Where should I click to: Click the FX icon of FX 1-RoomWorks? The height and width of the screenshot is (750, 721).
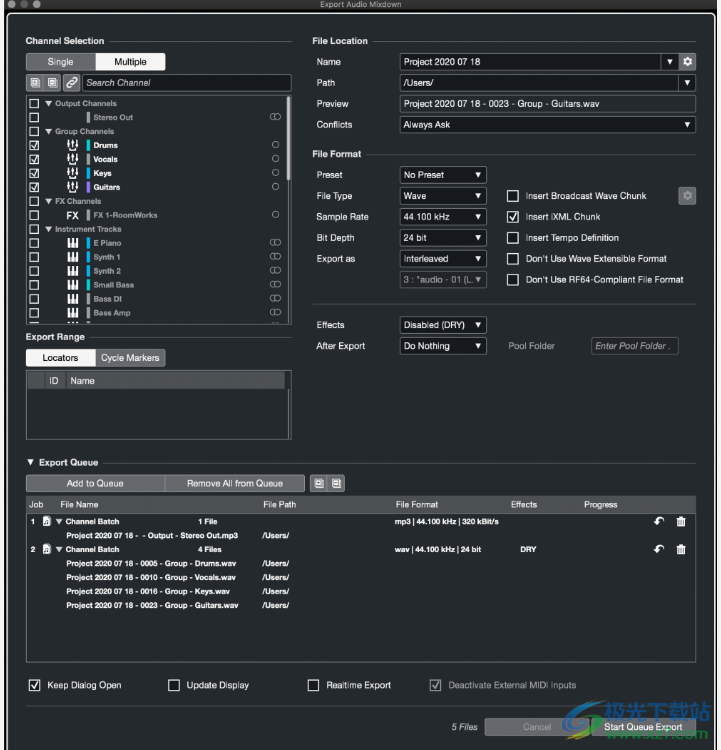(x=72, y=215)
